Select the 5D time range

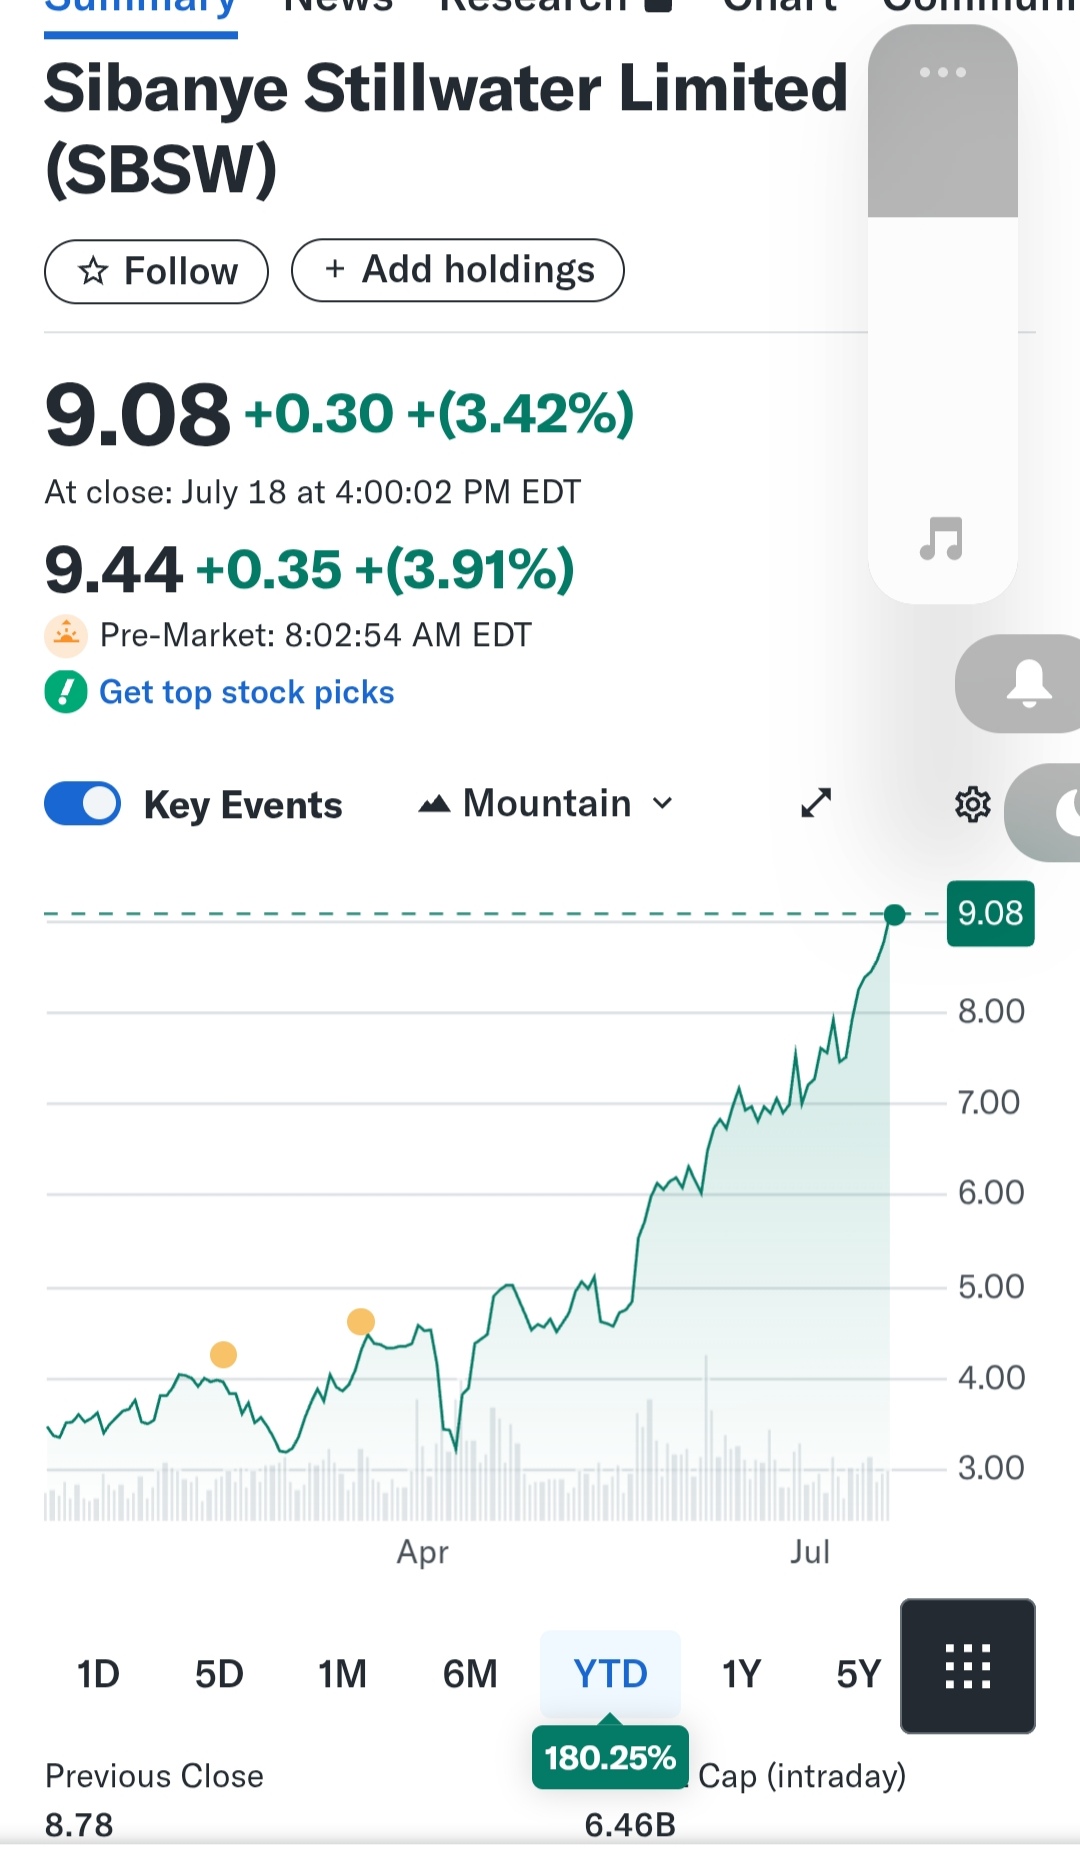click(x=219, y=1673)
